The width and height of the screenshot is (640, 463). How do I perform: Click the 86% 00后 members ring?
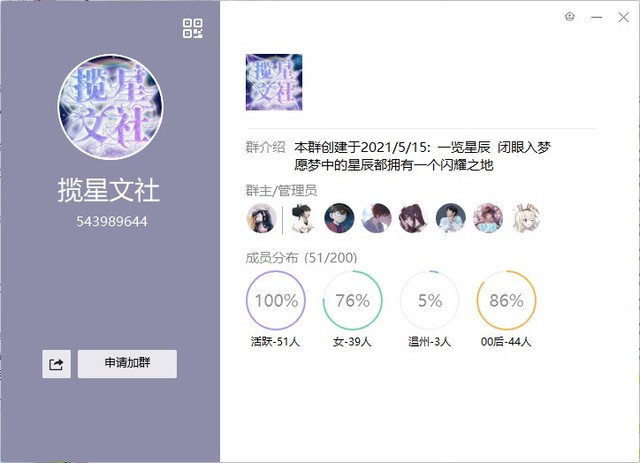pos(506,300)
